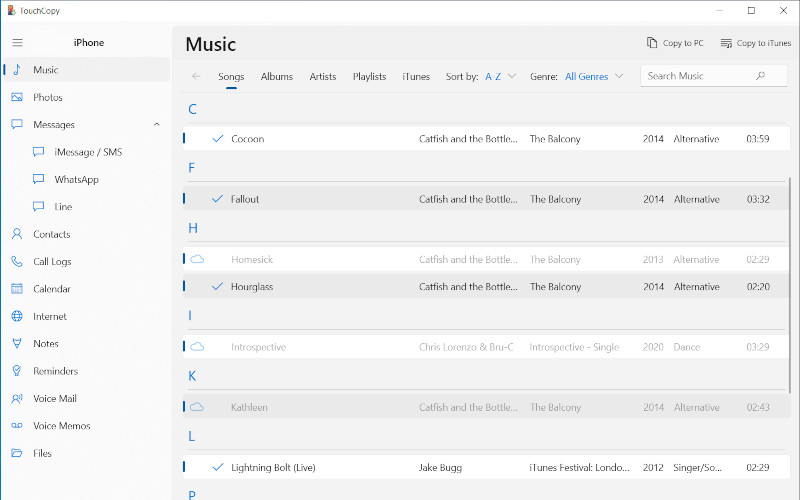Uncheck the Fallout song checkmark

coord(218,198)
